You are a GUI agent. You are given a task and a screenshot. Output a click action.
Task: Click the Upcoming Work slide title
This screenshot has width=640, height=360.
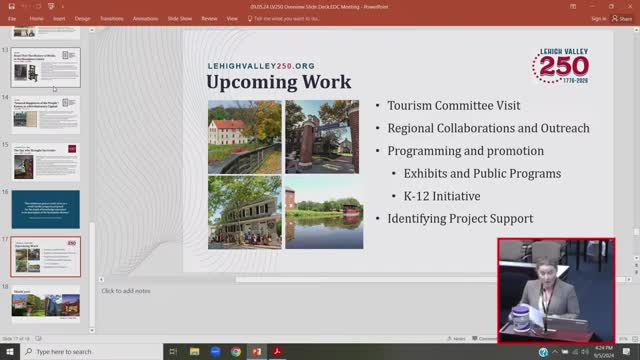click(x=278, y=82)
